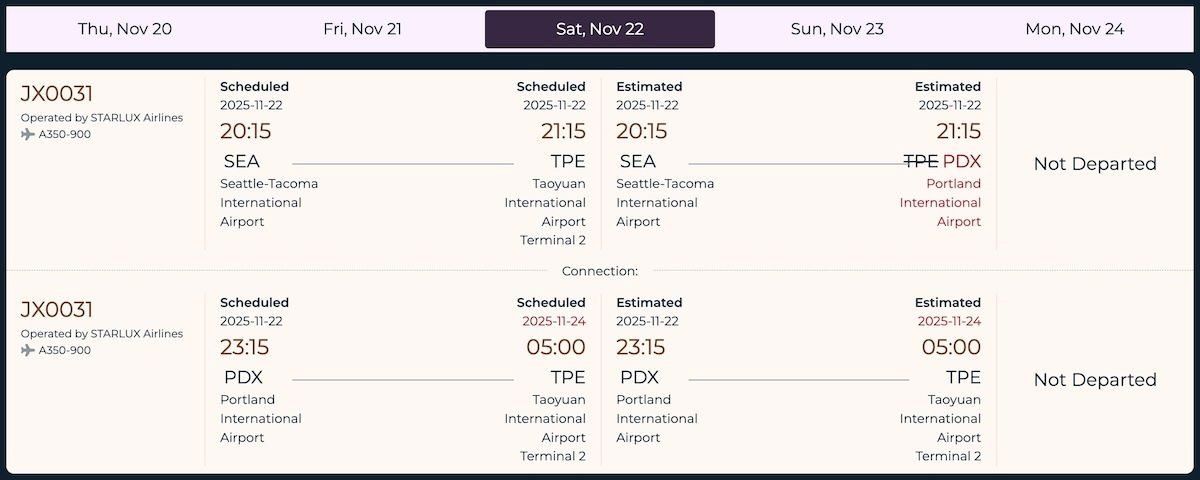Switch to the Fri, Nov 21 tab
The image size is (1200, 480).
(x=362, y=29)
